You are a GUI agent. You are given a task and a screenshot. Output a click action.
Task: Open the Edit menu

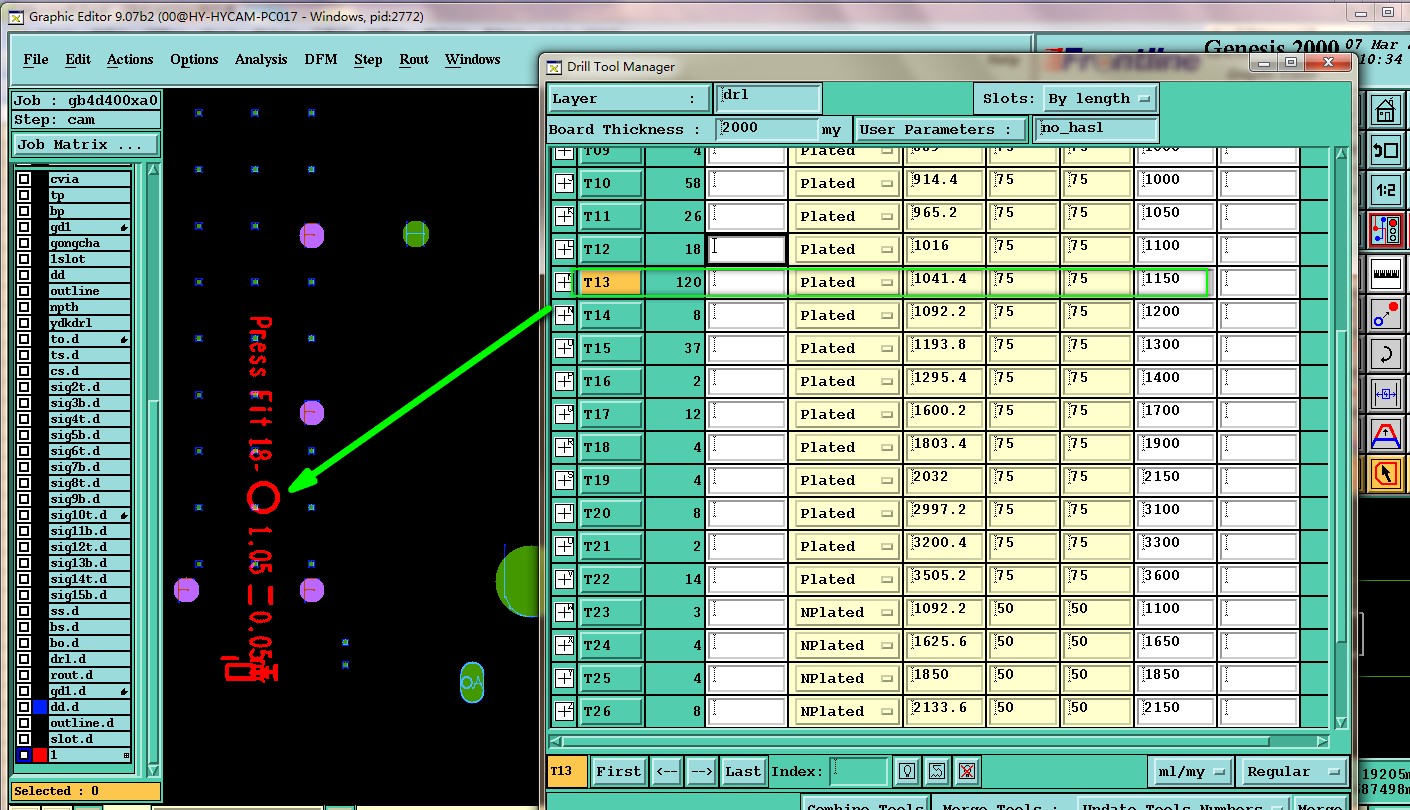(78, 59)
